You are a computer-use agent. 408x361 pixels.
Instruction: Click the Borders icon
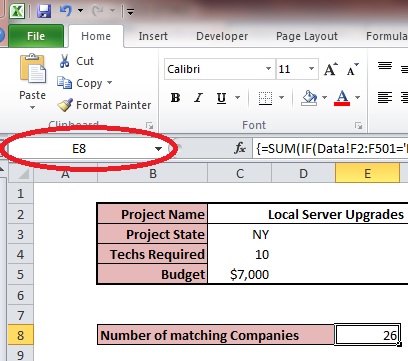pyautogui.click(x=265, y=98)
